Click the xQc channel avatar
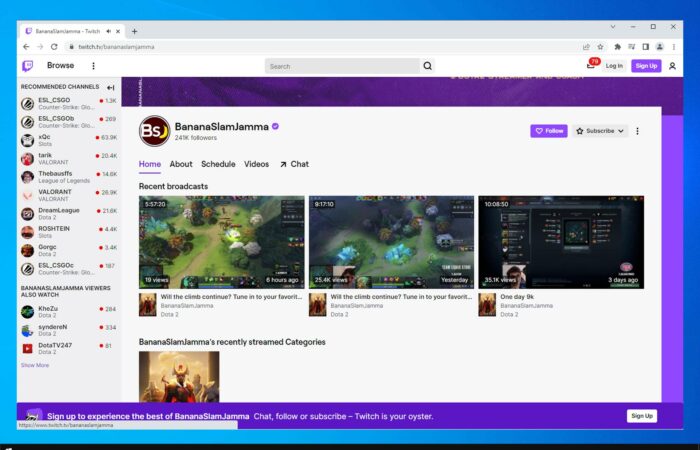Screen dimensions: 700x450 pos(27,140)
